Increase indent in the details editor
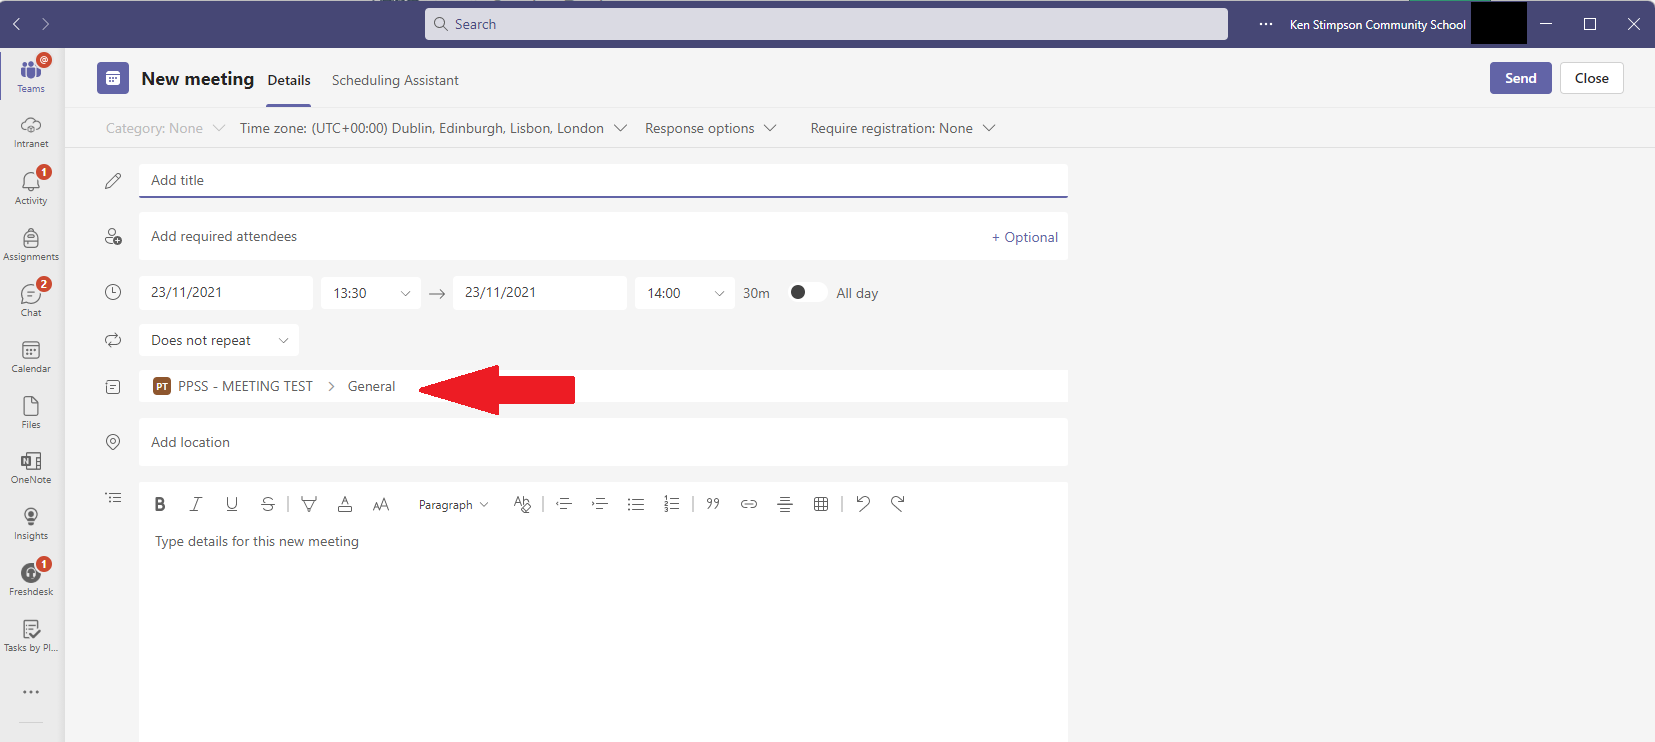Viewport: 1655px width, 742px height. pyautogui.click(x=600, y=504)
